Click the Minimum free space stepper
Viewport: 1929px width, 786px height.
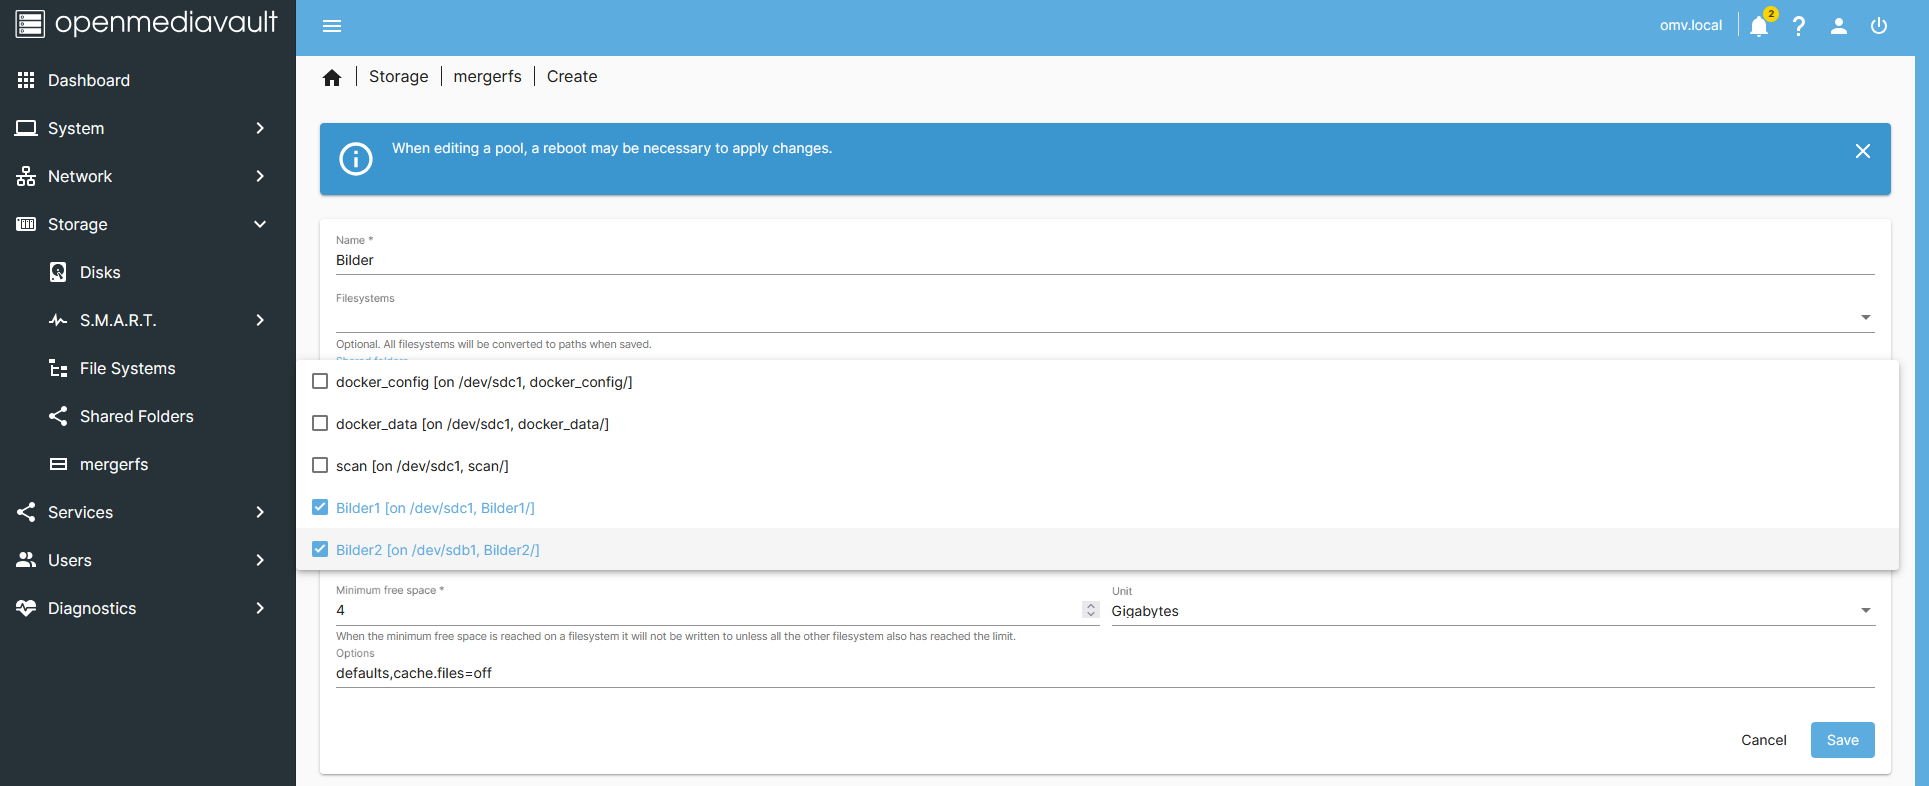(1091, 610)
